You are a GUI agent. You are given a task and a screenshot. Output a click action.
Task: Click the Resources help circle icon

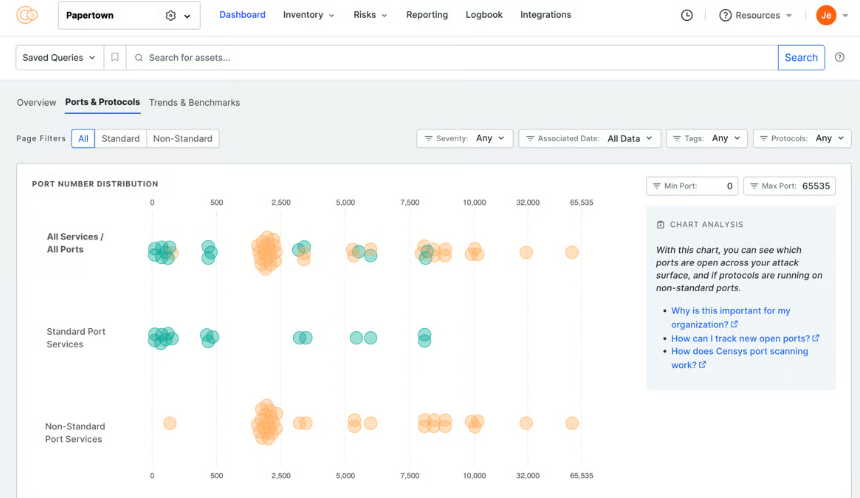click(725, 15)
